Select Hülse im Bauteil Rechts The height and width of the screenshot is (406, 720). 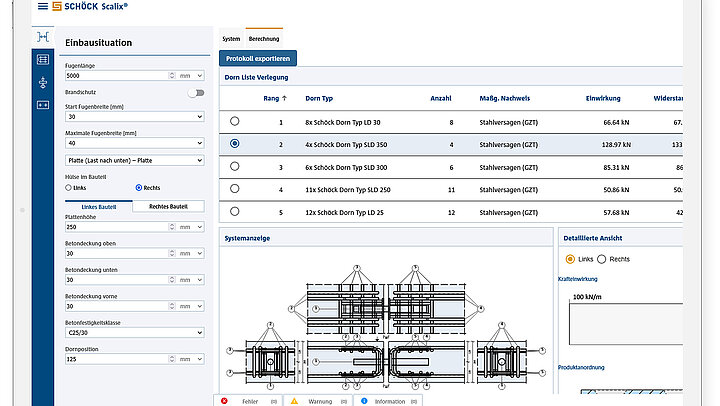click(x=139, y=188)
